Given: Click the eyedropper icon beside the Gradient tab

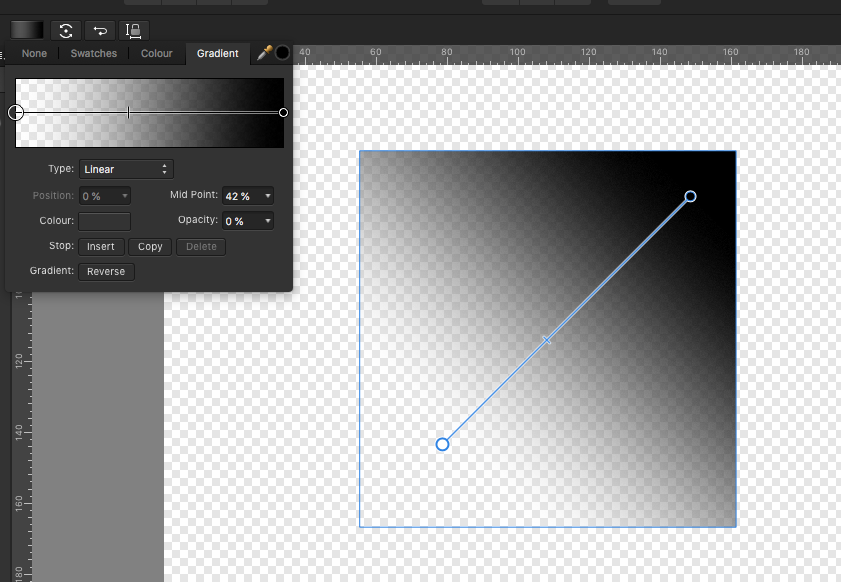Looking at the screenshot, I should 264,53.
